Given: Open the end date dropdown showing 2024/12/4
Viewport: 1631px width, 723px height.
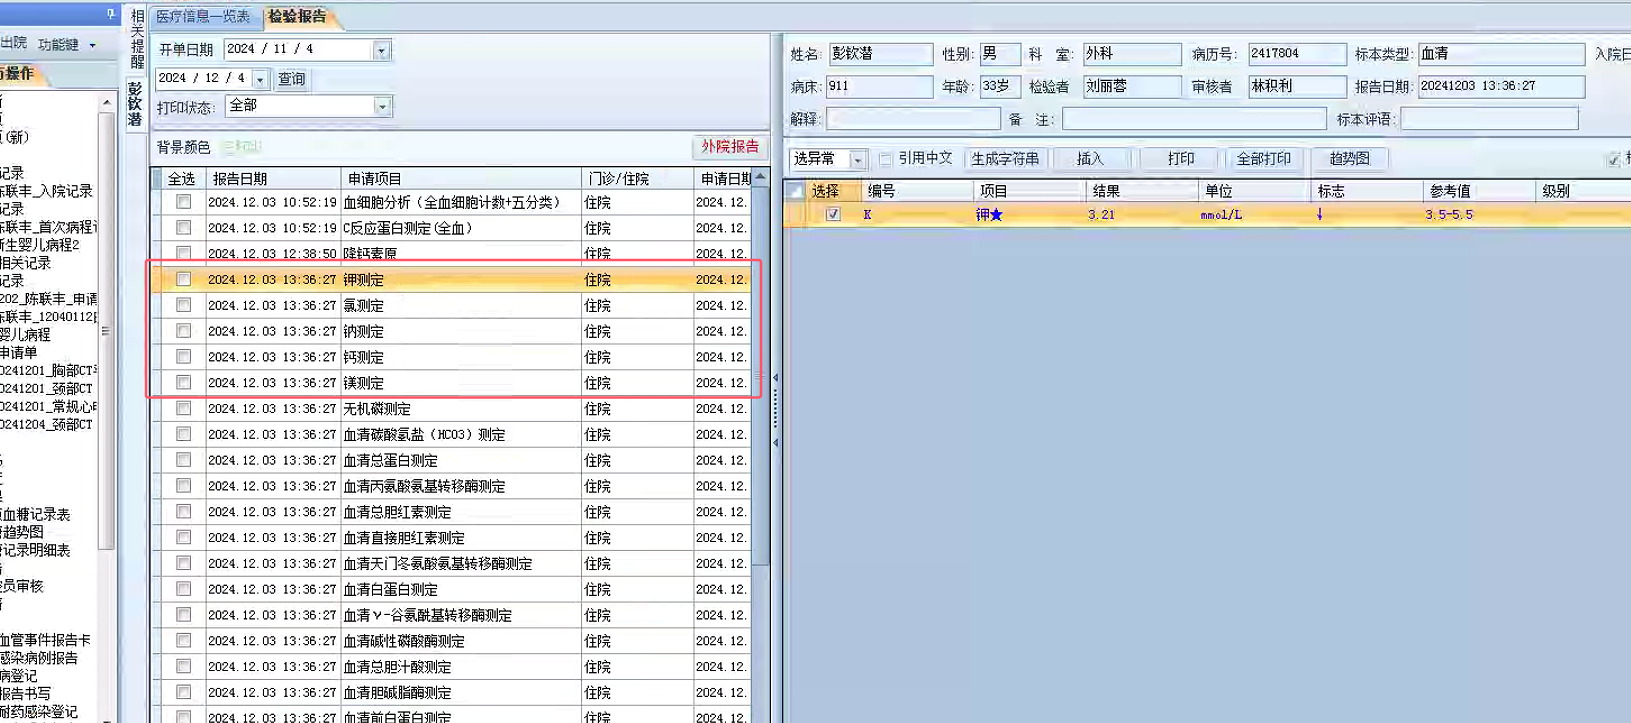Looking at the screenshot, I should pyautogui.click(x=260, y=78).
